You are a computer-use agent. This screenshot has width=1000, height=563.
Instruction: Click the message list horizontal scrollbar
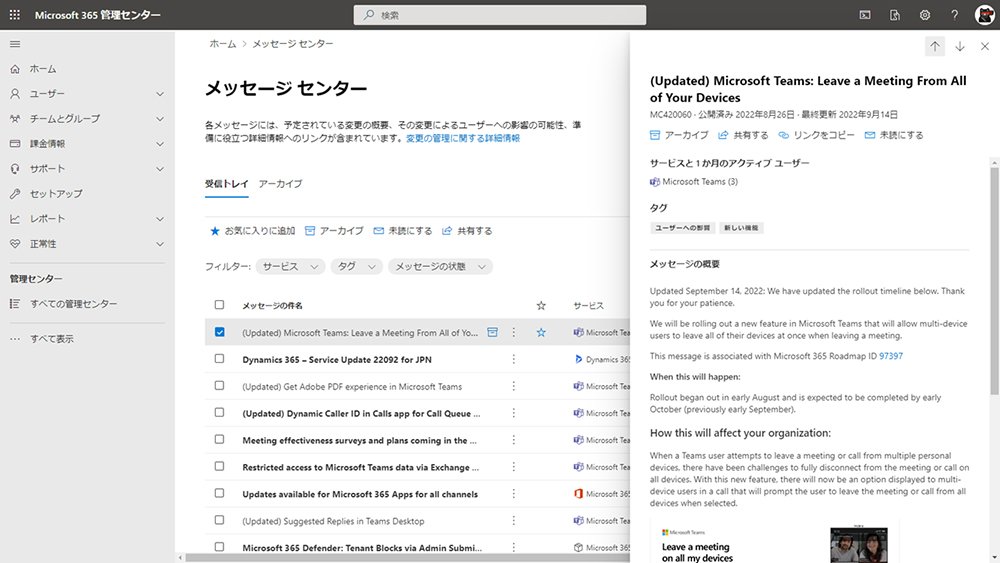pyautogui.click(x=407, y=557)
